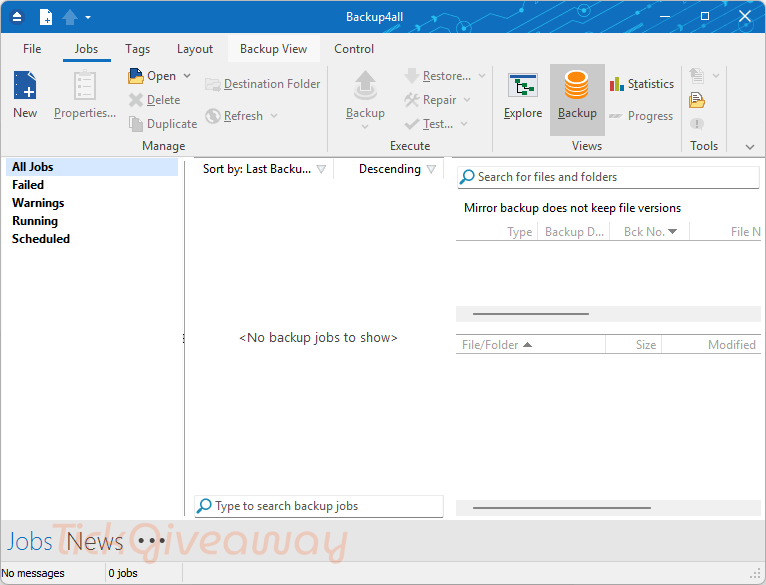The width and height of the screenshot is (766, 585).
Task: Expand the quick access toolbar dropdown
Action: (88, 17)
